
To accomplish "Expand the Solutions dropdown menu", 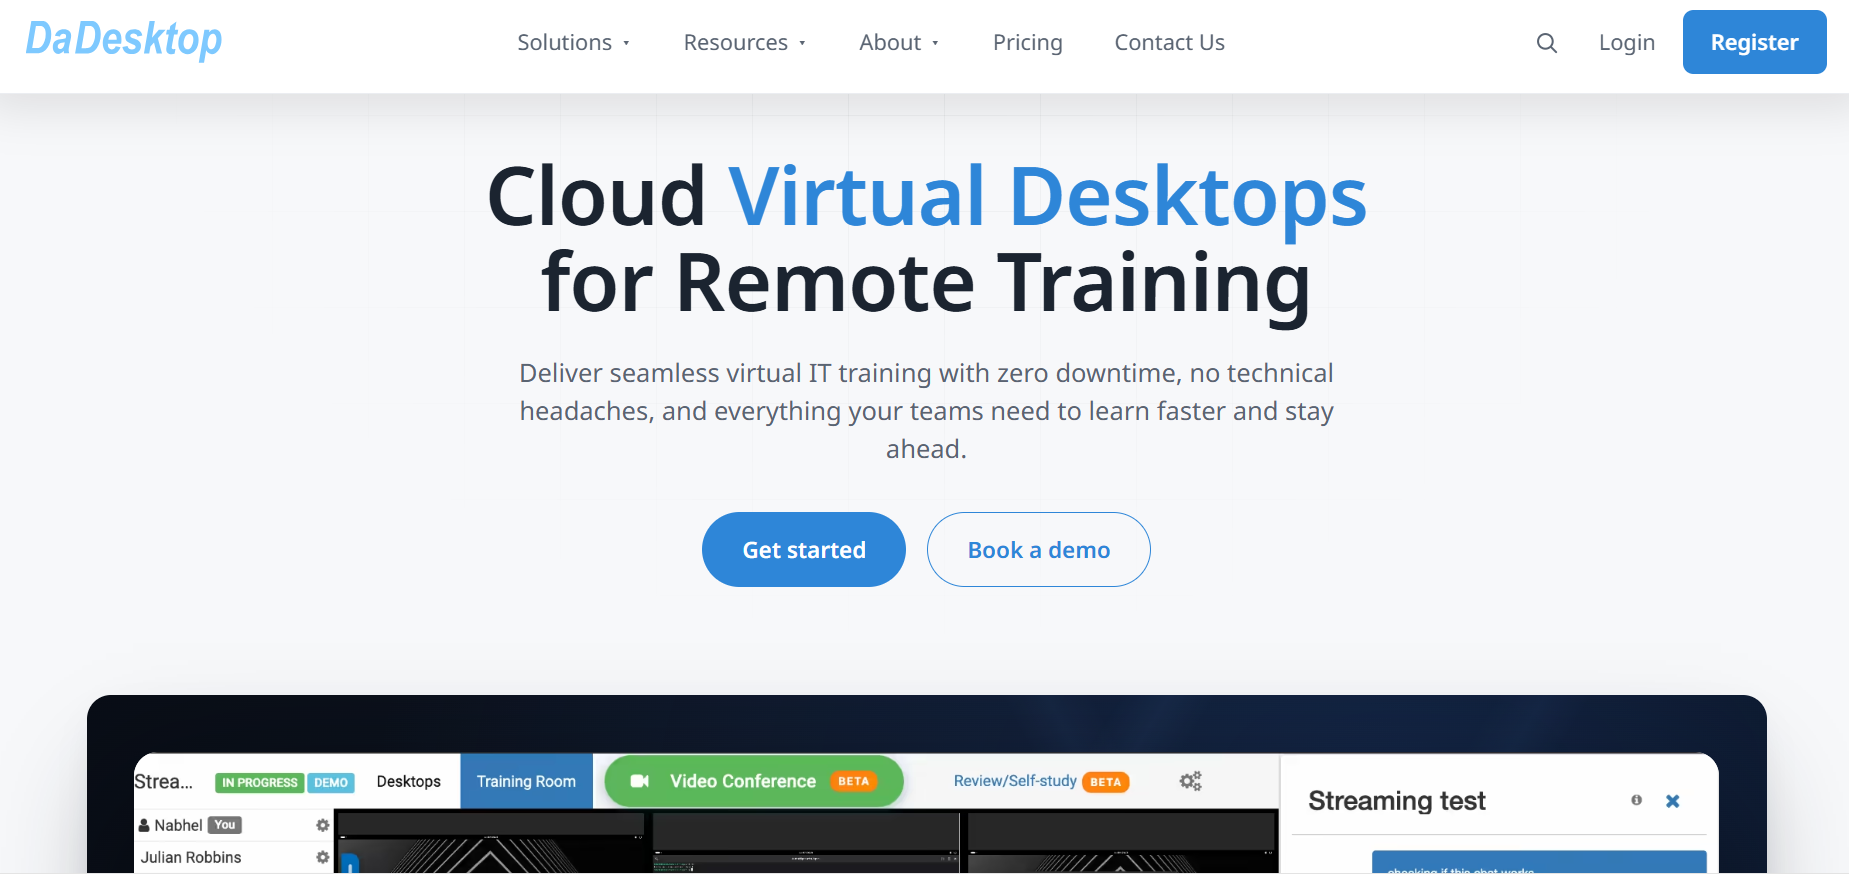I will click(574, 43).
